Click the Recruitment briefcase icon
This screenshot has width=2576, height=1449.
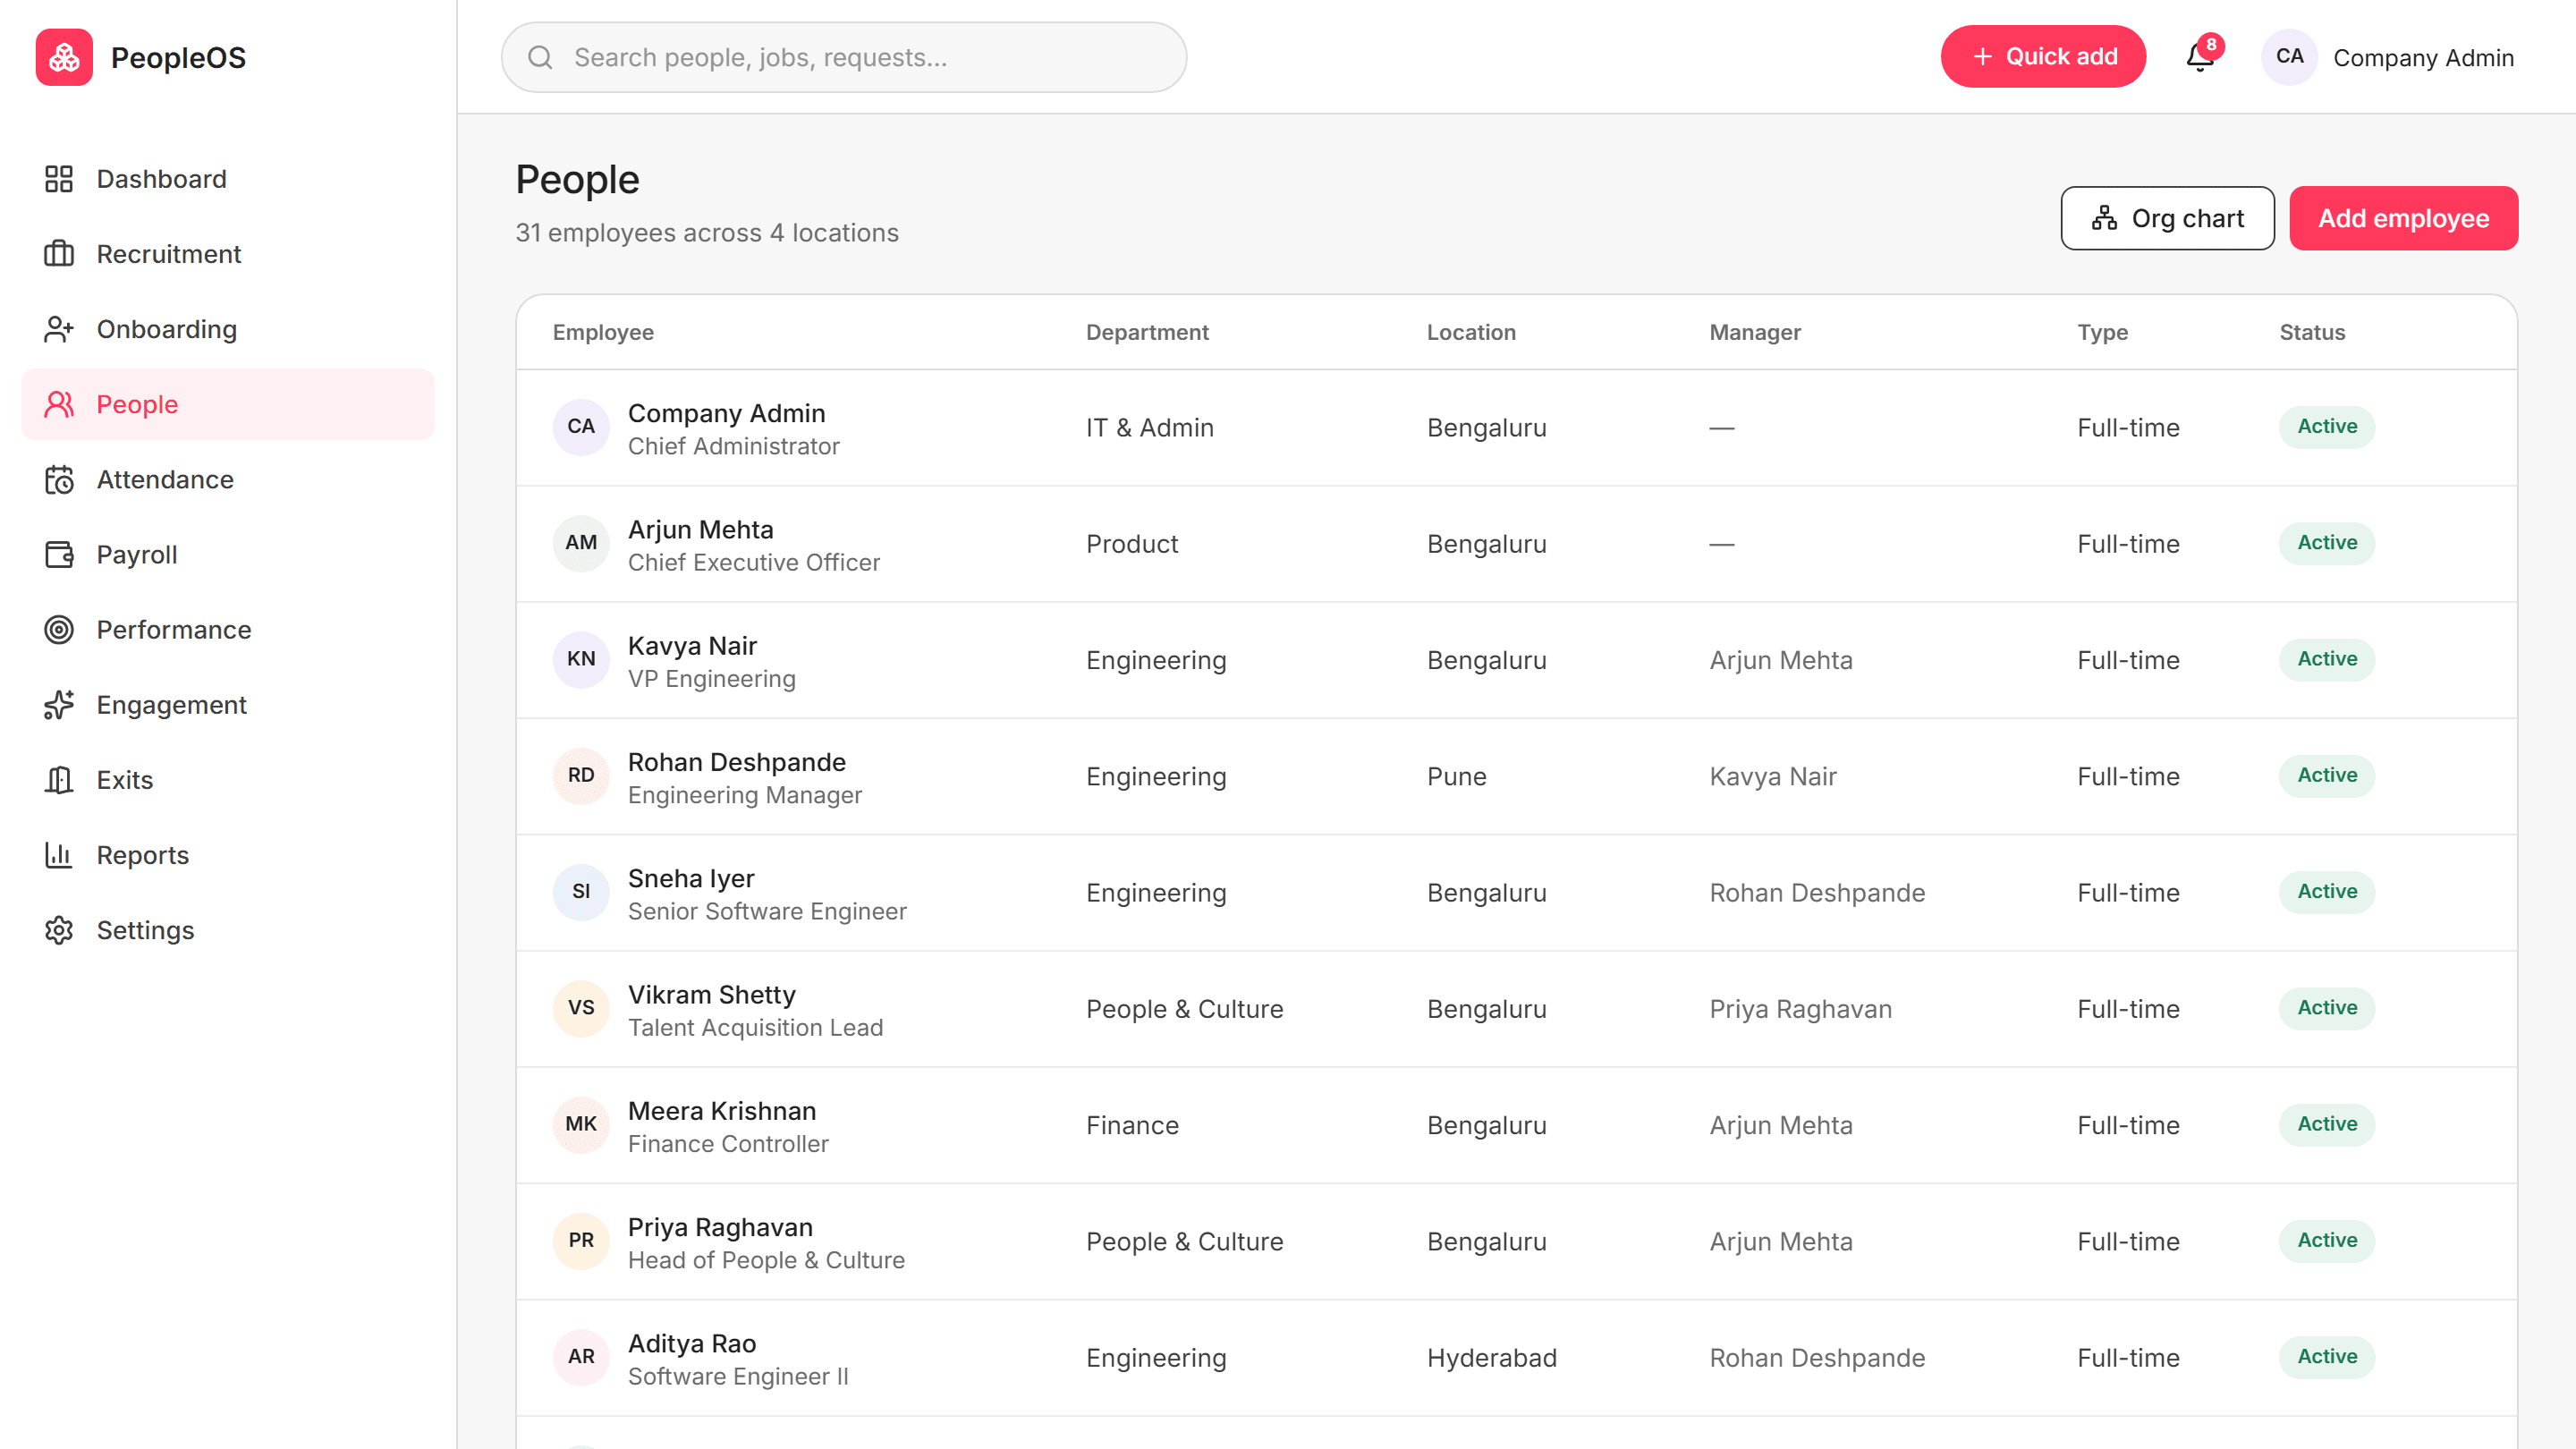(x=59, y=254)
